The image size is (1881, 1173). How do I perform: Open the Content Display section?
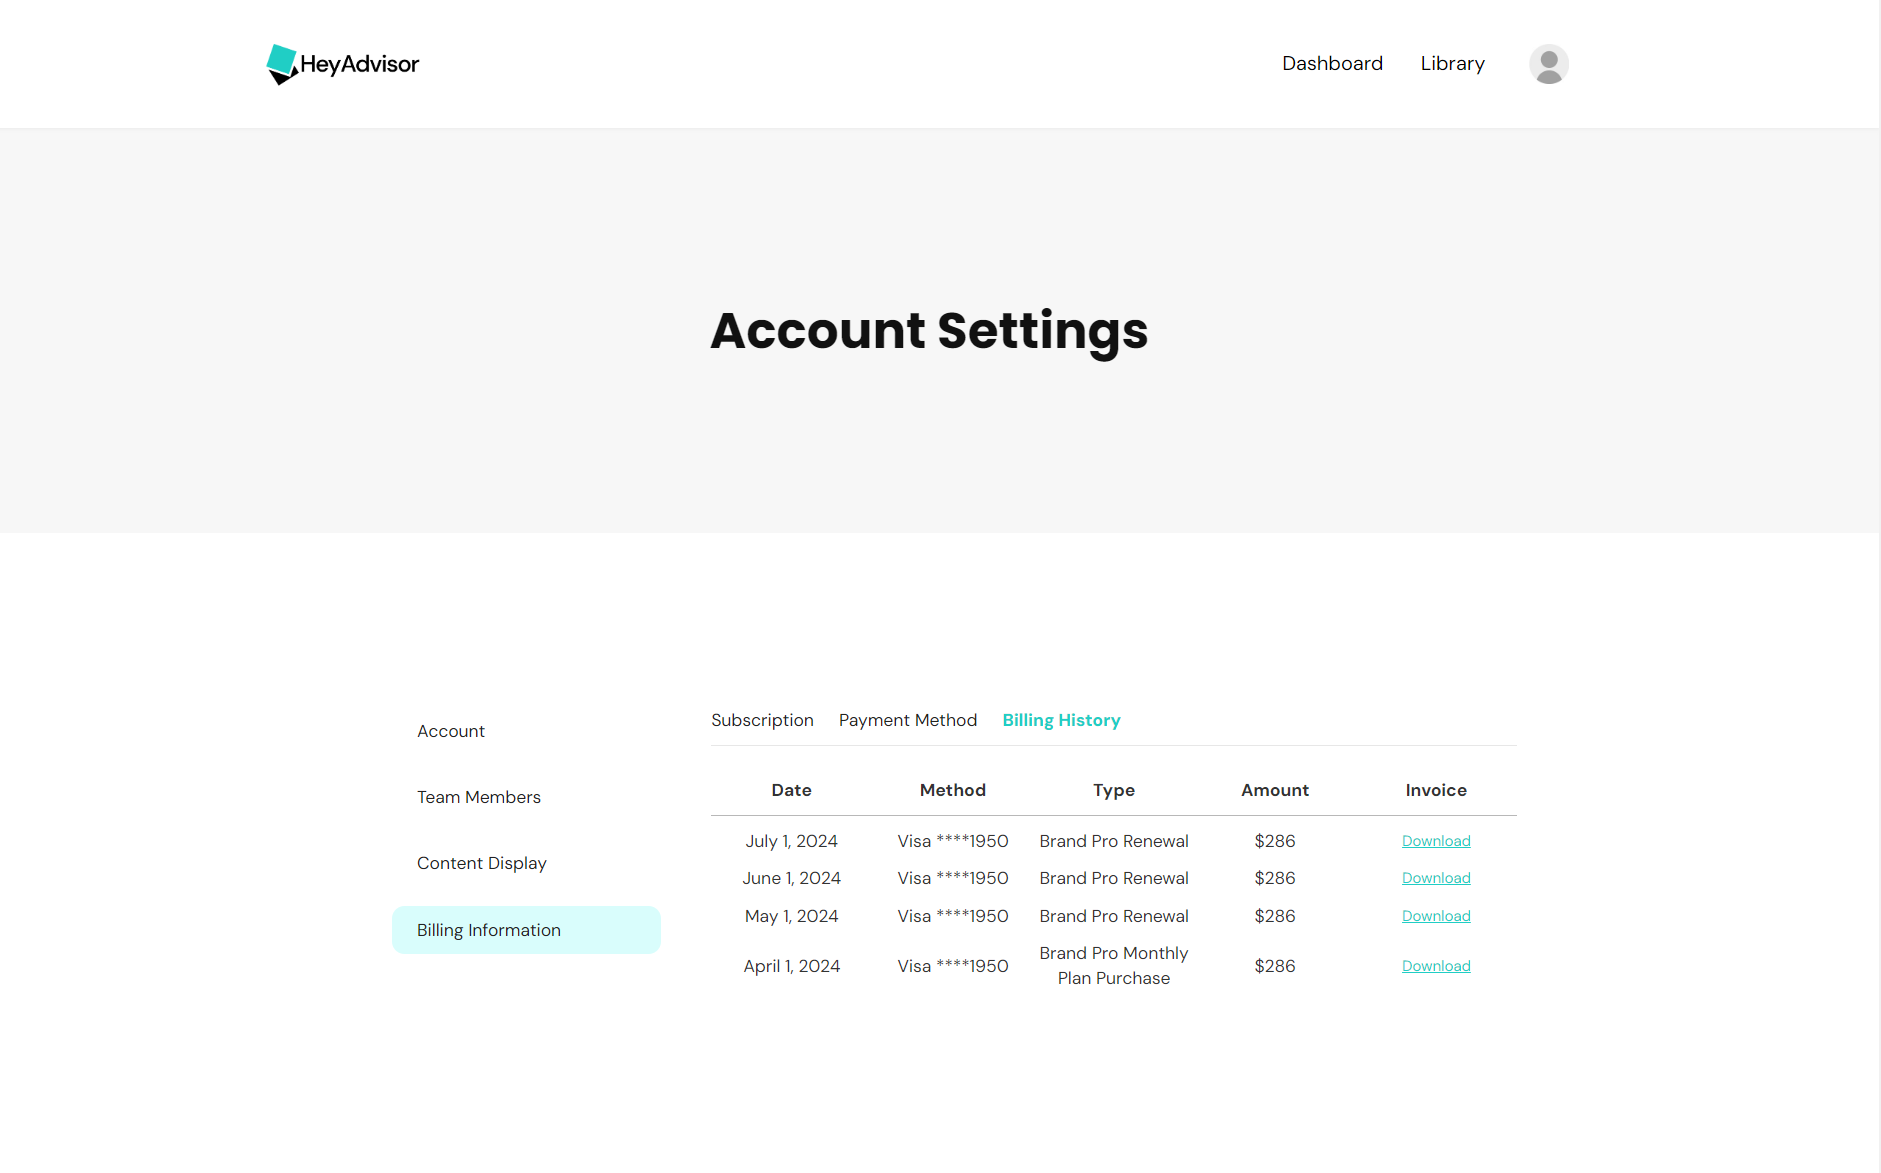(x=481, y=863)
